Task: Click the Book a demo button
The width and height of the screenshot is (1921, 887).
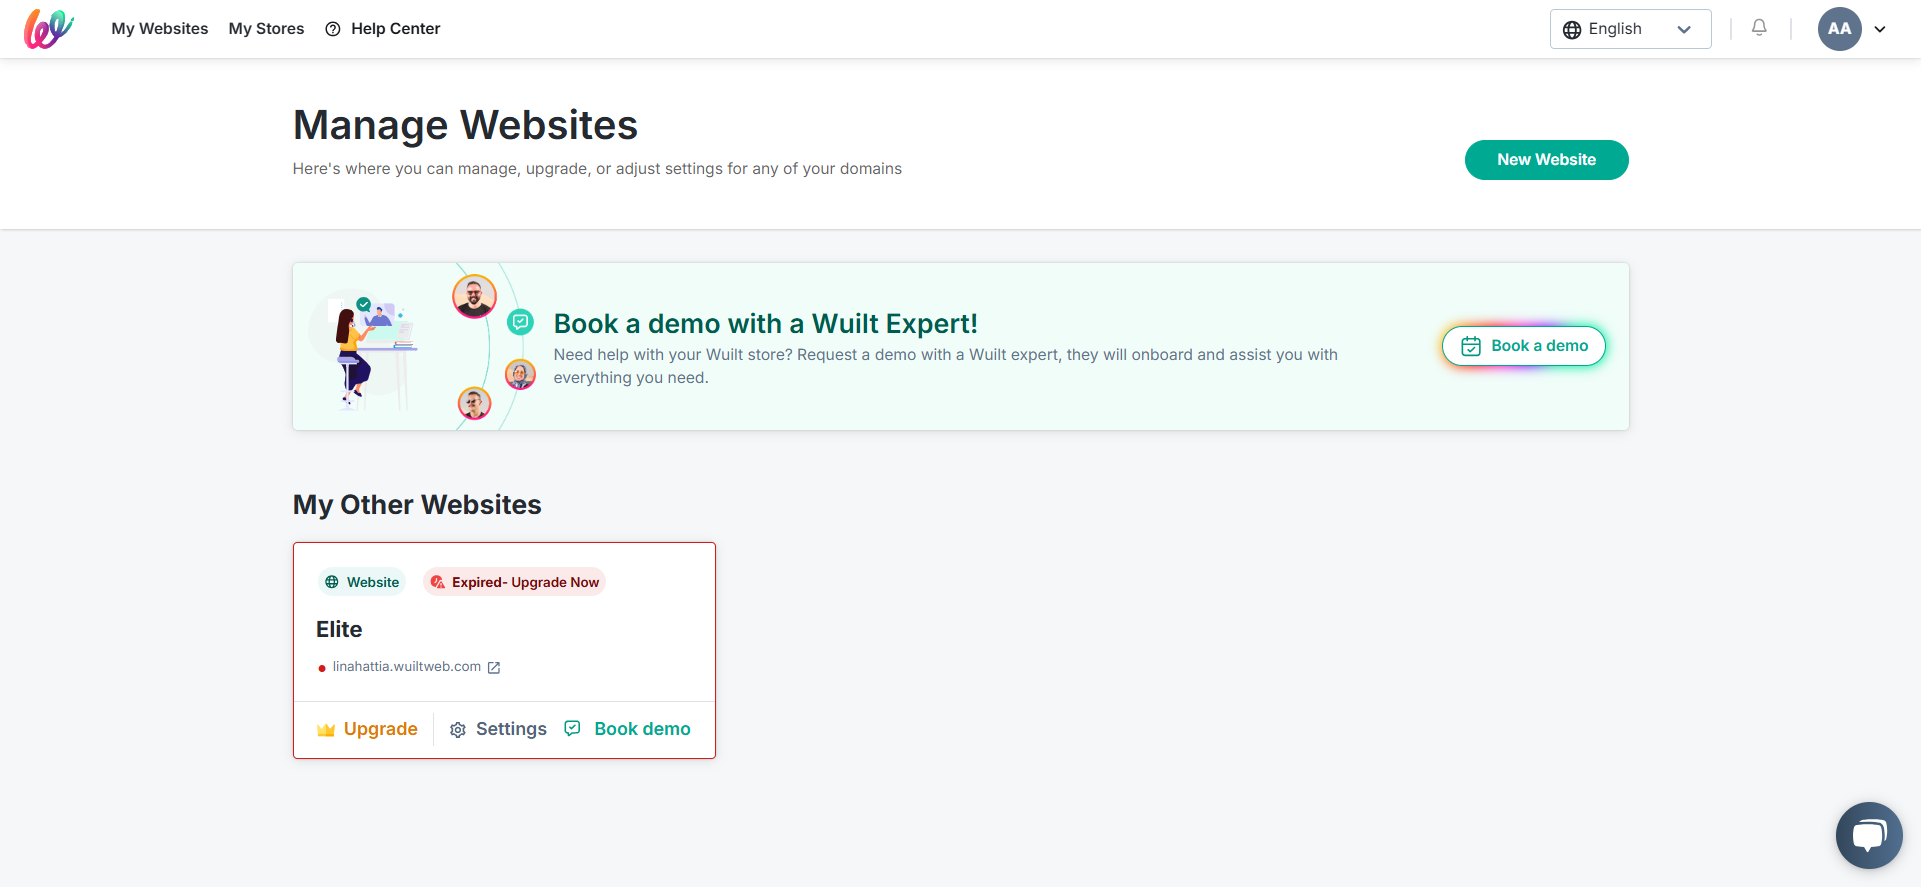Action: 1523,346
